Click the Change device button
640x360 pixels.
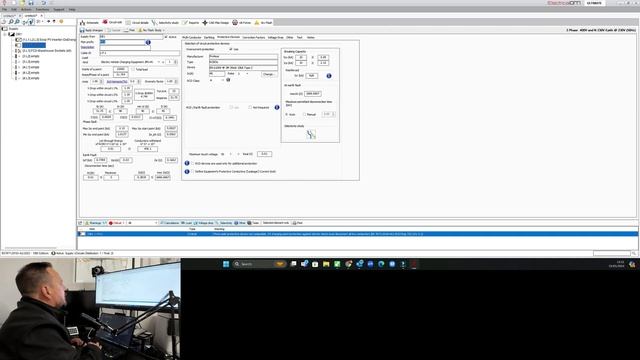click(269, 74)
